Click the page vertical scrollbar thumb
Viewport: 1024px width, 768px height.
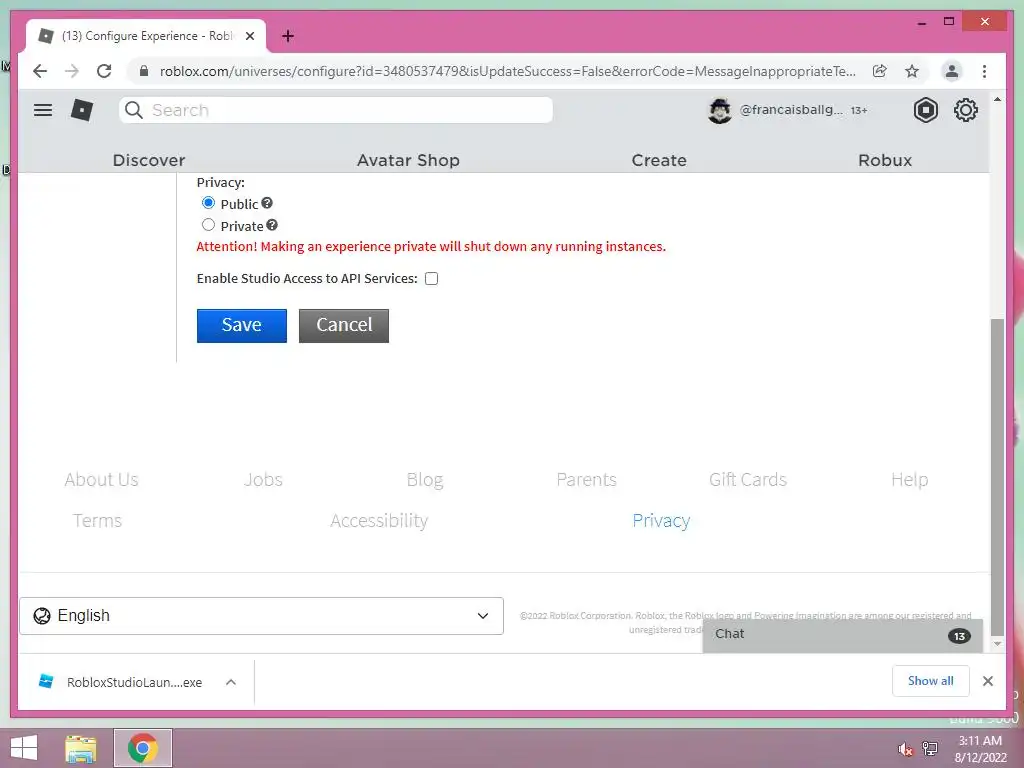pos(997,477)
